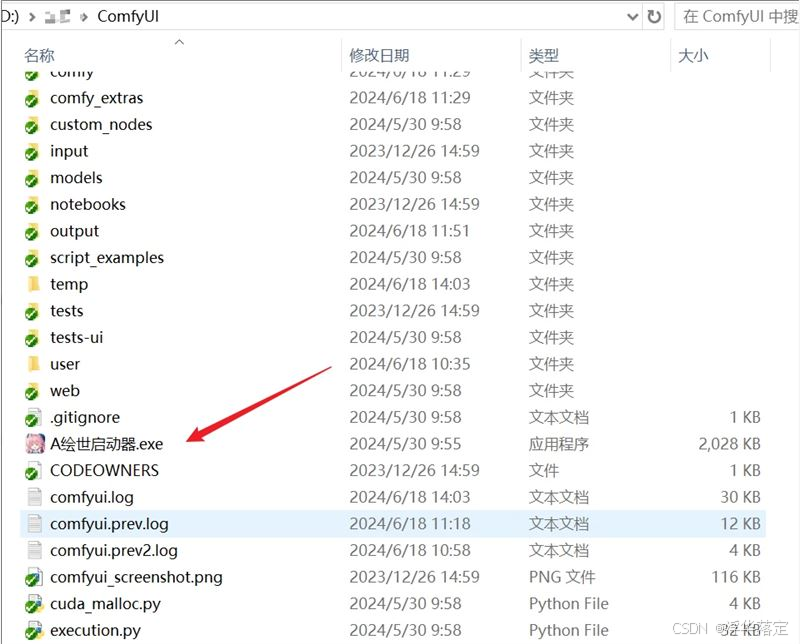Select the tests-ui folder name
This screenshot has width=800, height=644.
click(x=77, y=337)
